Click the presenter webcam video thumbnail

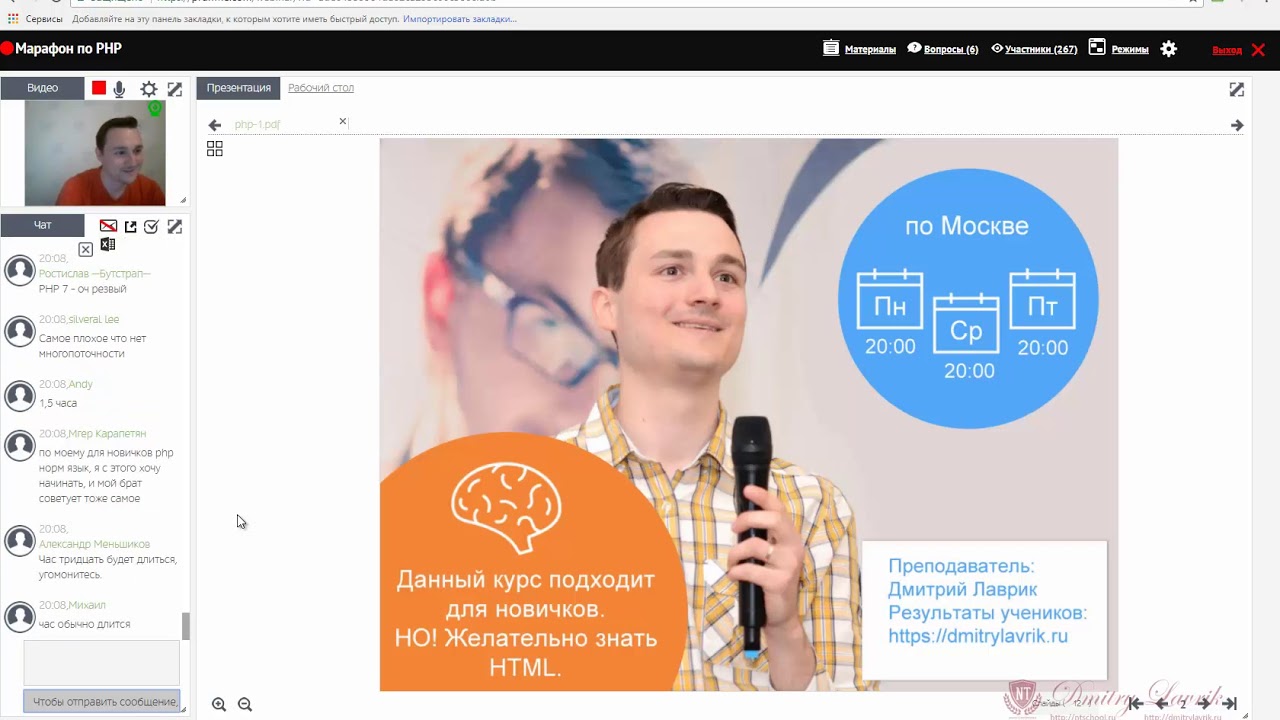pos(95,153)
